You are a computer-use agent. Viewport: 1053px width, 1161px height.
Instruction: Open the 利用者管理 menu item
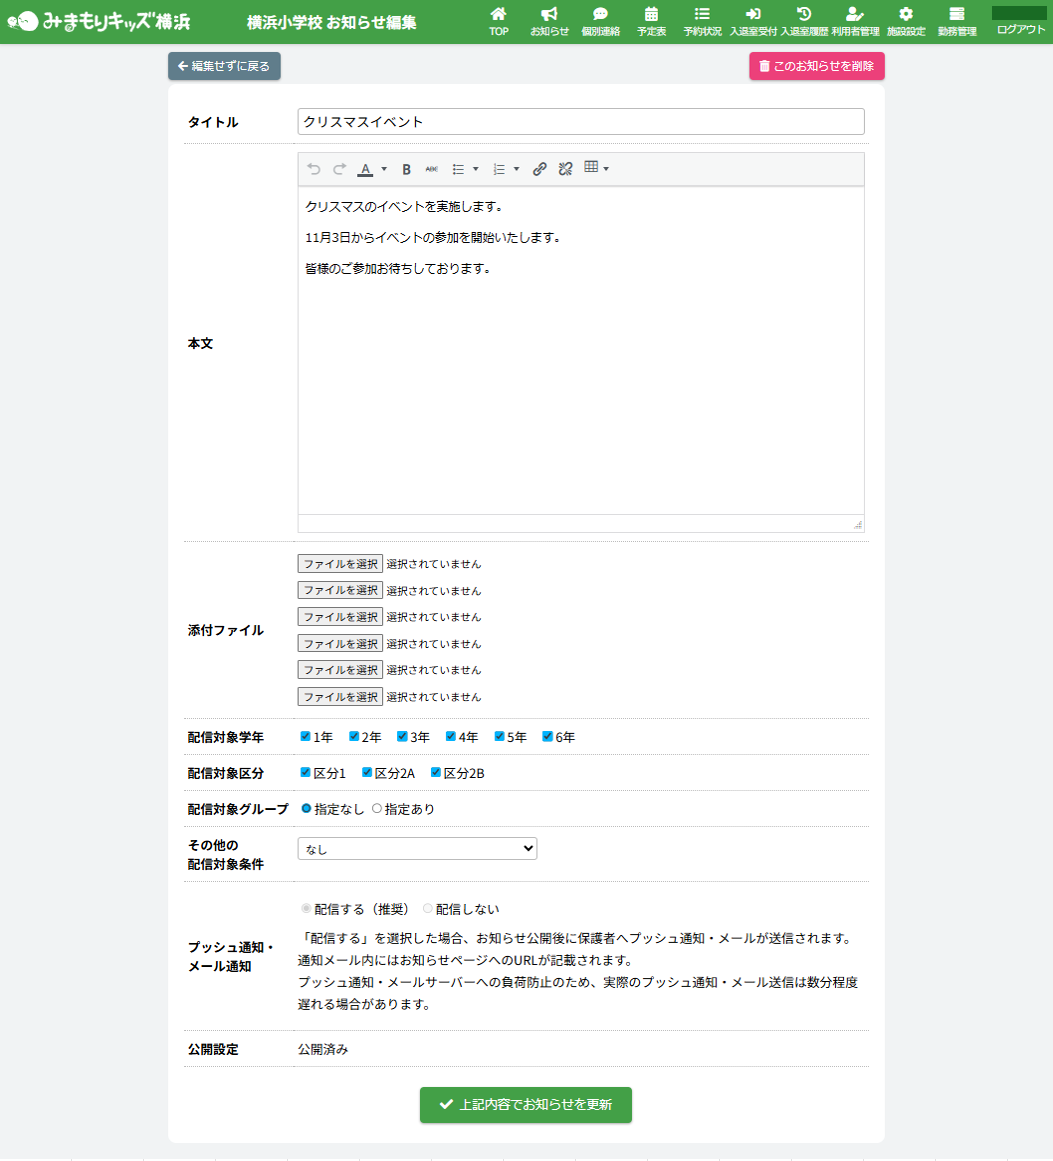pos(855,21)
